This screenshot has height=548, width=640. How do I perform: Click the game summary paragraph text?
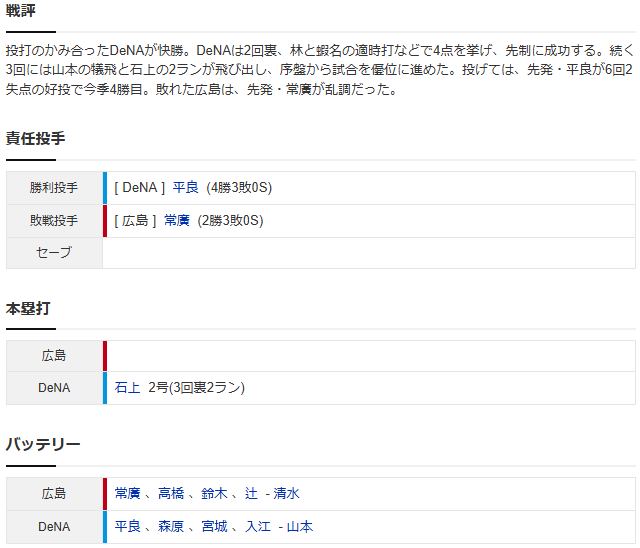click(x=320, y=70)
